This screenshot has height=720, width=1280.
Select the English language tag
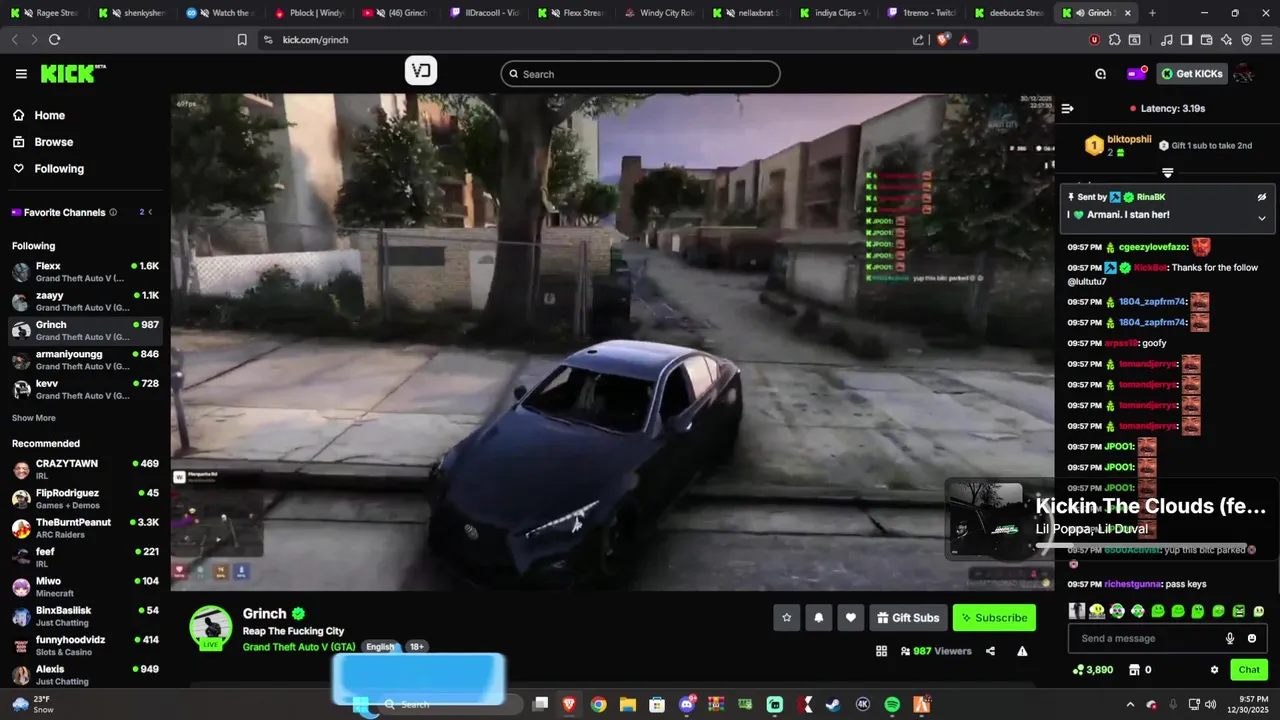point(380,647)
